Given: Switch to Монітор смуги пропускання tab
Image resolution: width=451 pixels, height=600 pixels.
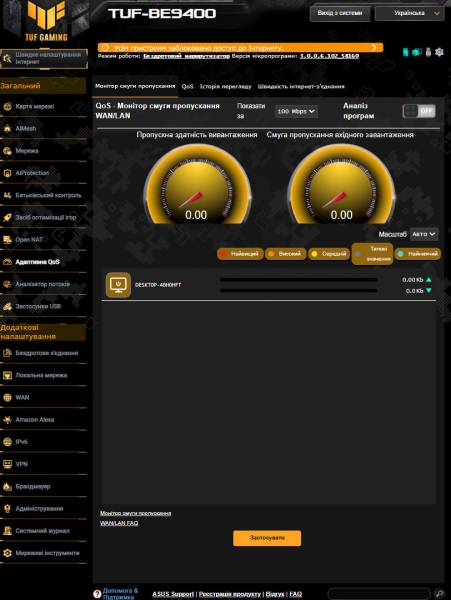Looking at the screenshot, I should point(135,86).
